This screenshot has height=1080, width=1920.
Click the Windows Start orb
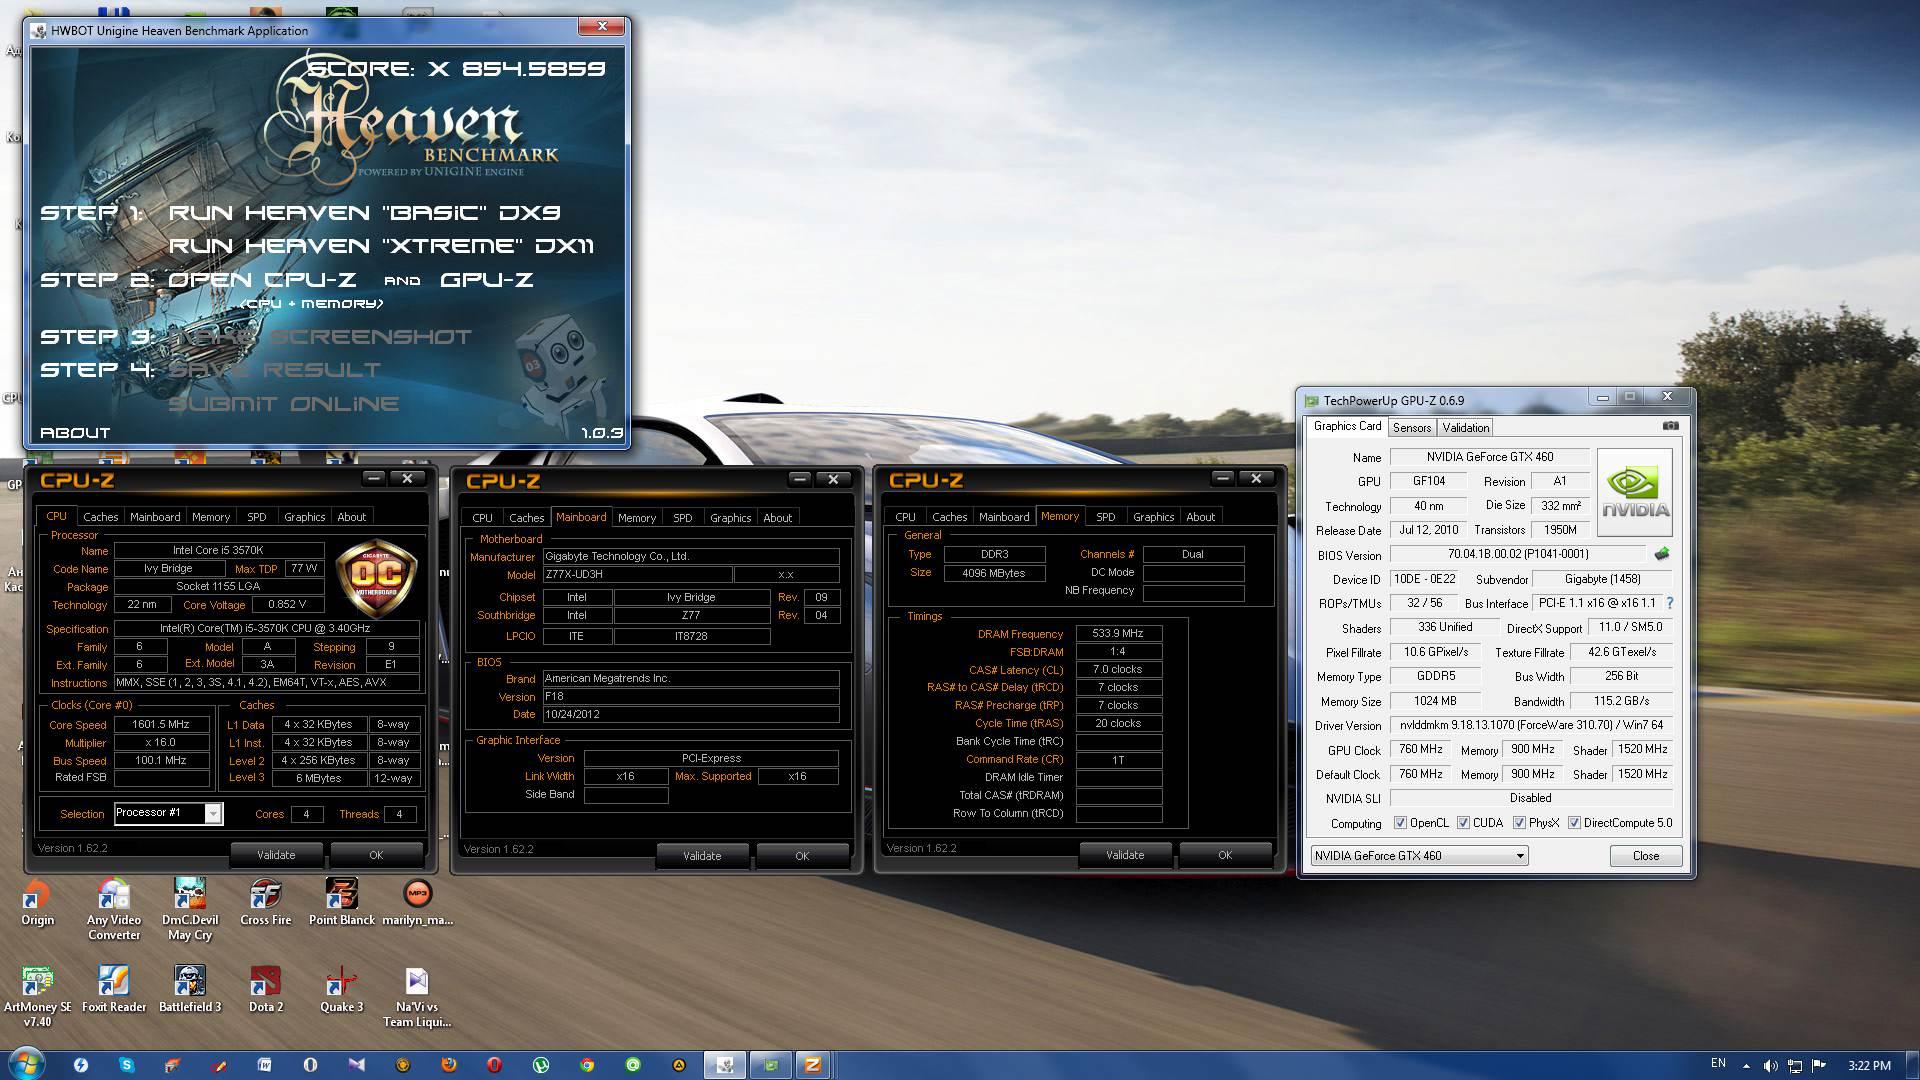[26, 1064]
